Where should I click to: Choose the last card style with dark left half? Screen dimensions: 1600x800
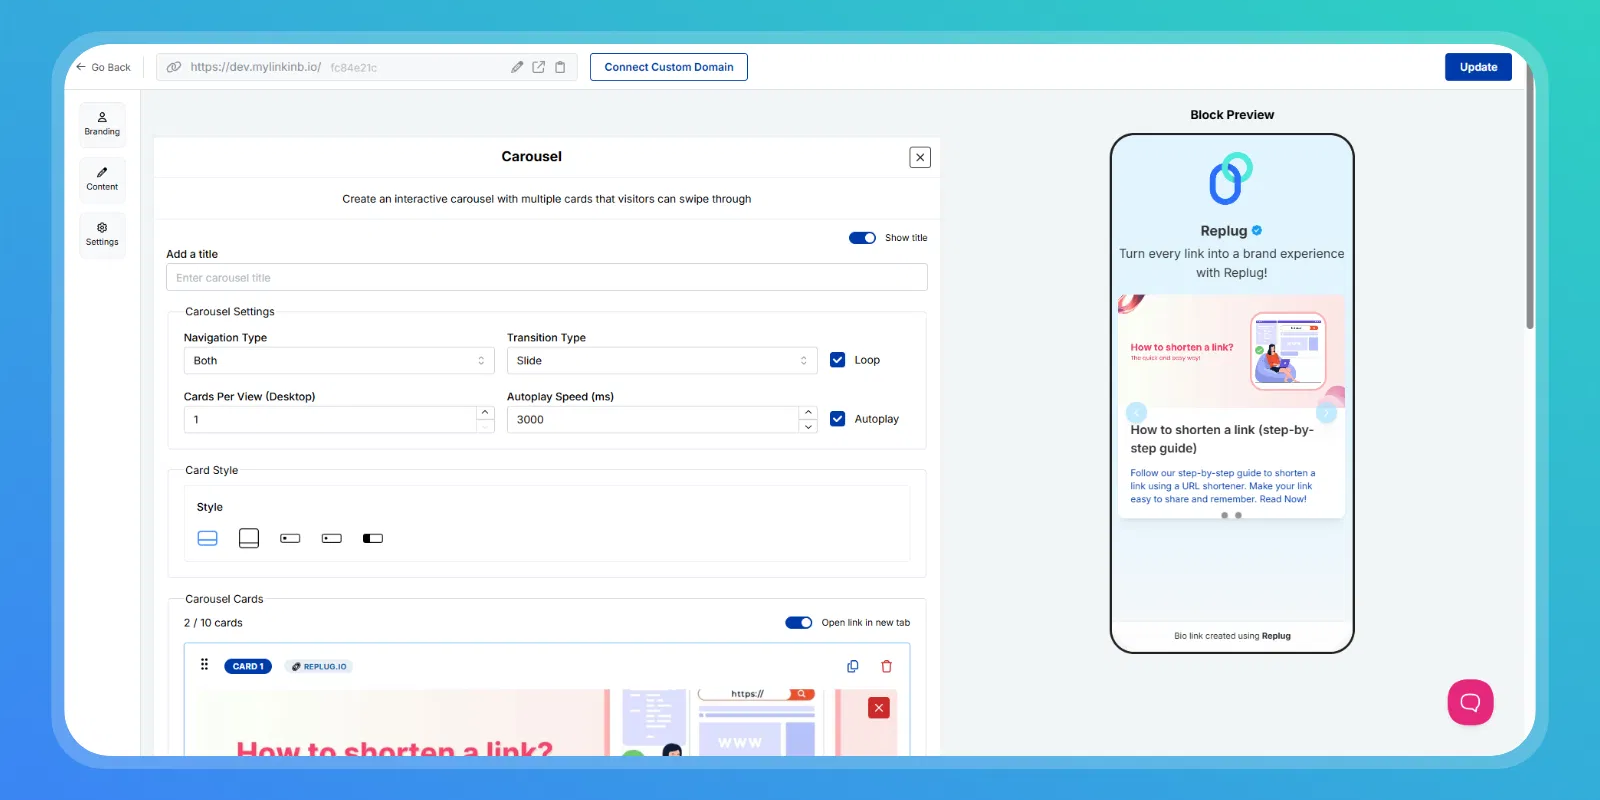[373, 538]
